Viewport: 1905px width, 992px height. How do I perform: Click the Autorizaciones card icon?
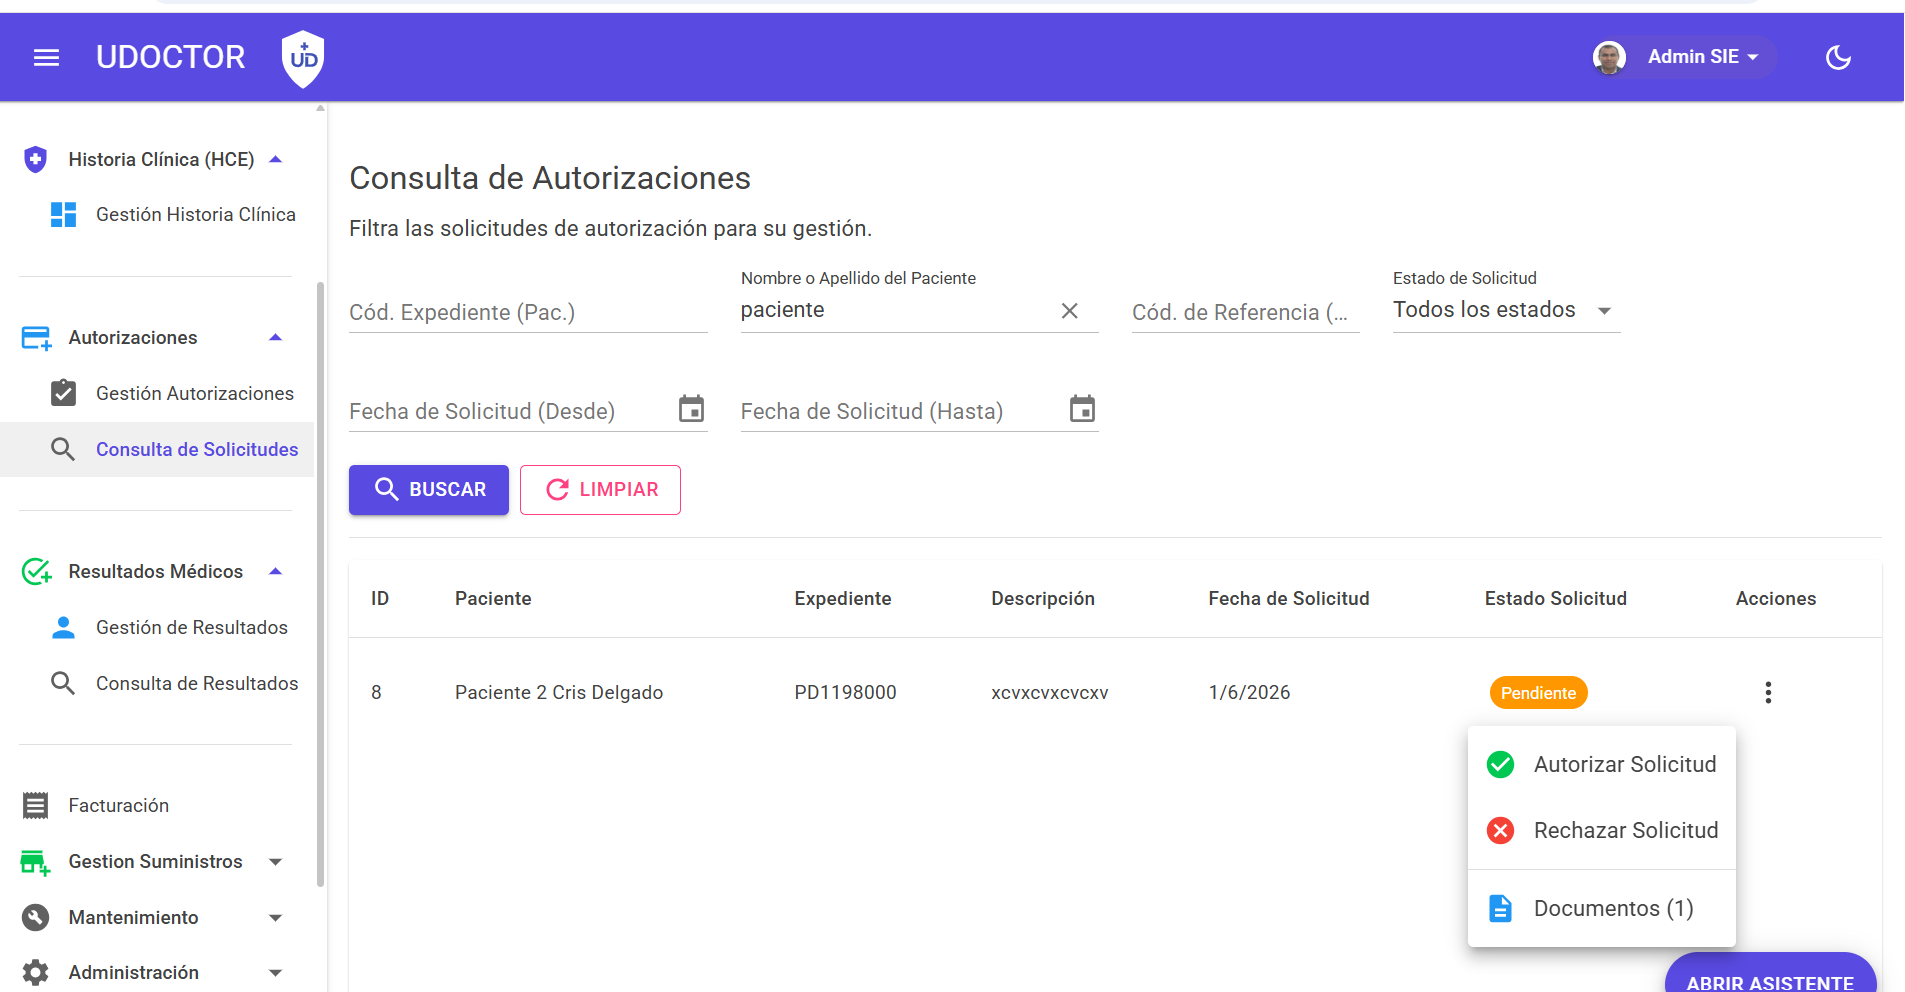tap(36, 338)
